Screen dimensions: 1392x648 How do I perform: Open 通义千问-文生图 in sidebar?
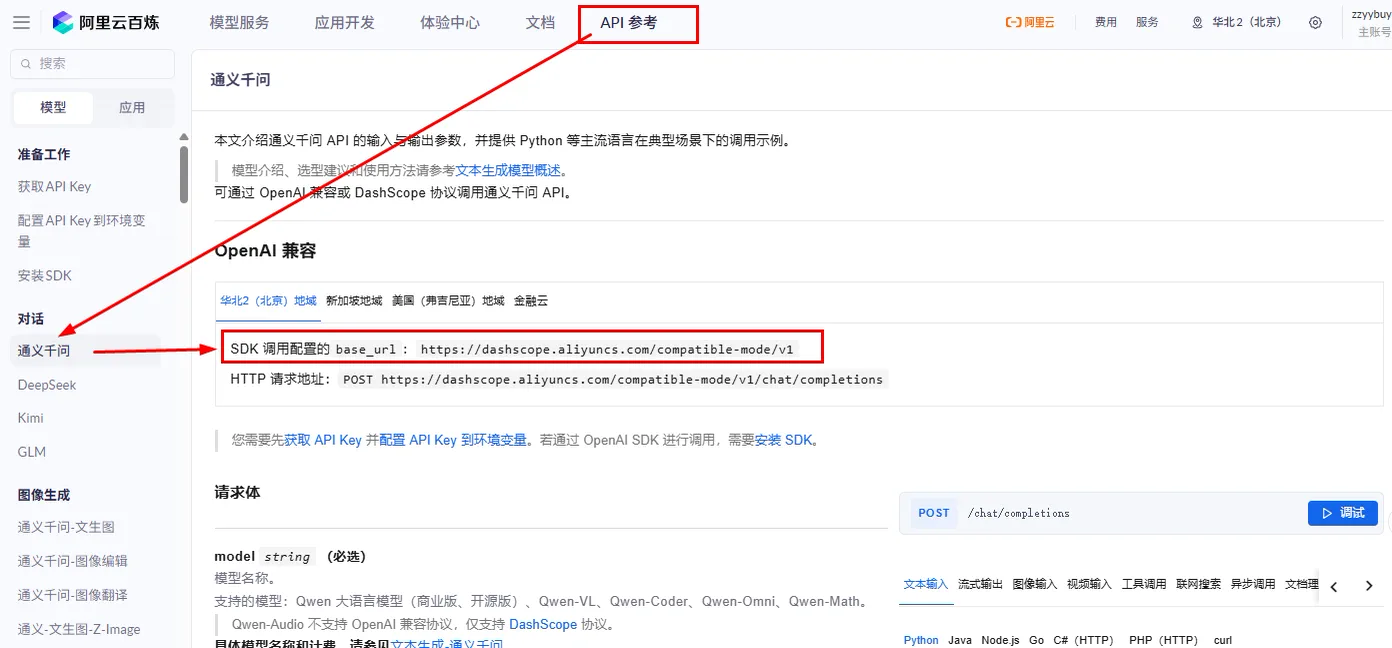(66, 527)
